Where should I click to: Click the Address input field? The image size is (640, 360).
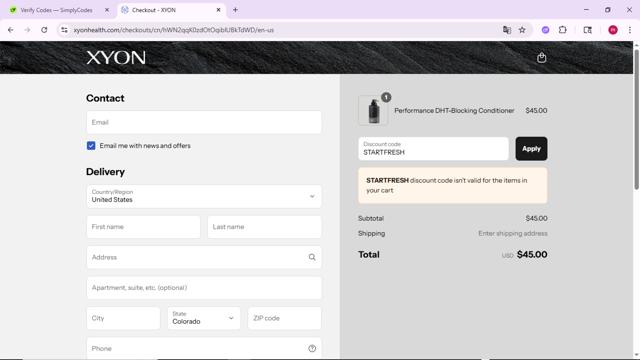point(204,257)
